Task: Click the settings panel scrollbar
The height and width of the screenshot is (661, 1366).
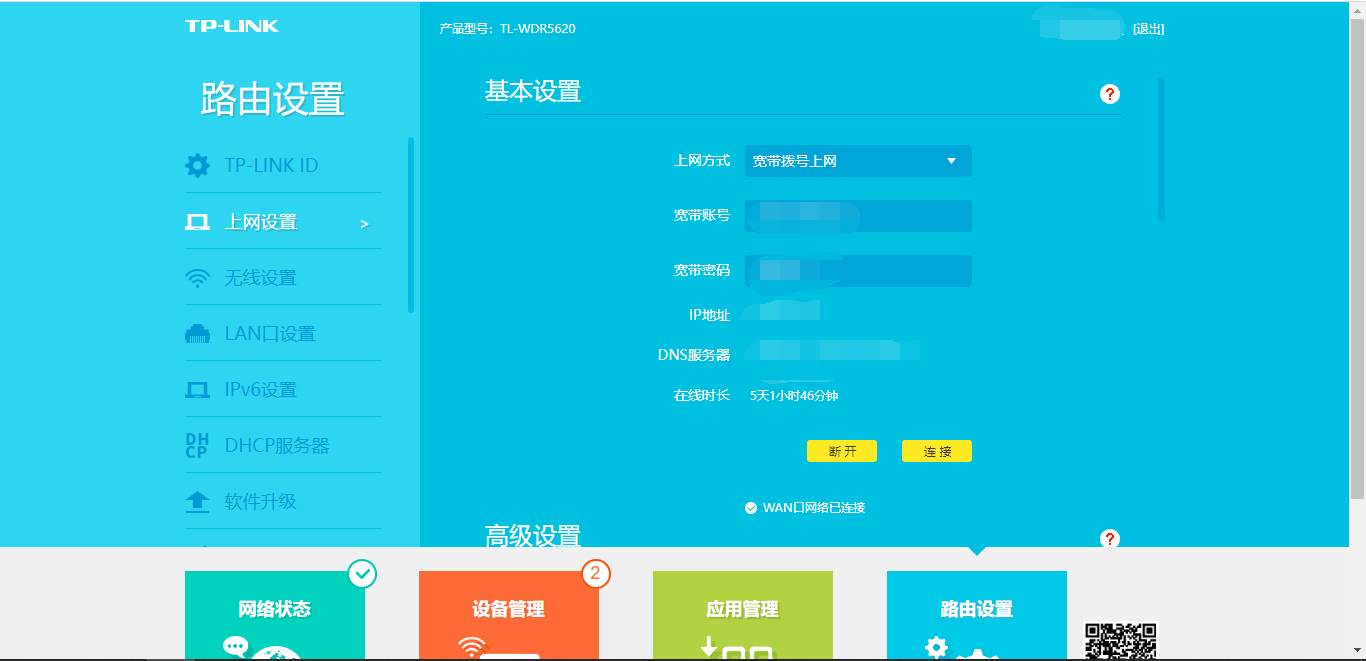Action: (1161, 150)
